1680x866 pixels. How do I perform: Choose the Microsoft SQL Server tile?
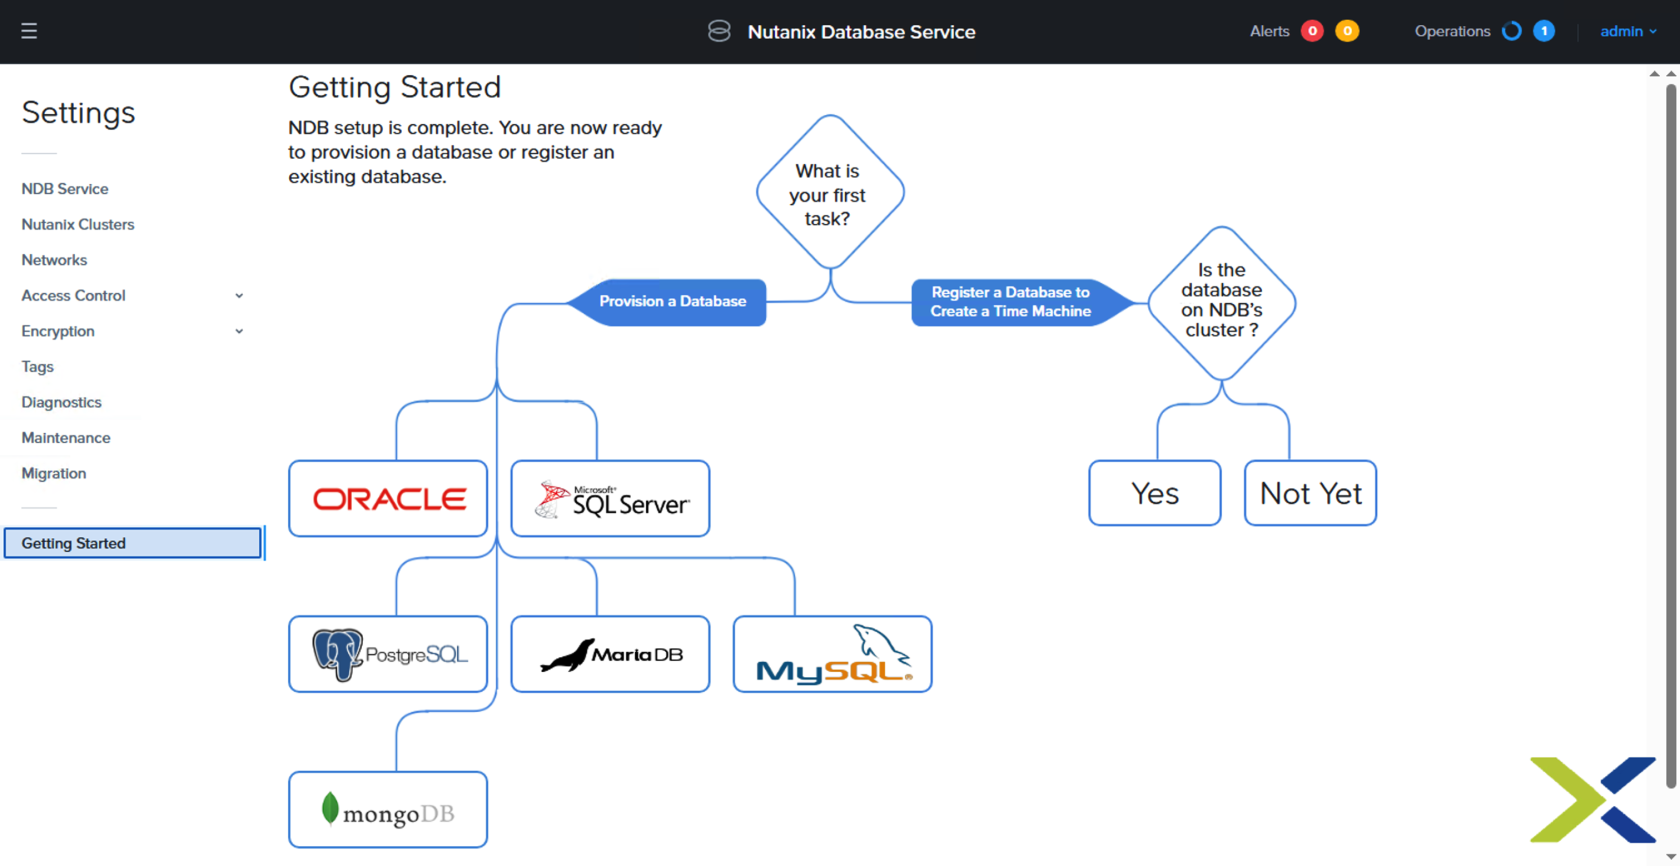pos(610,499)
